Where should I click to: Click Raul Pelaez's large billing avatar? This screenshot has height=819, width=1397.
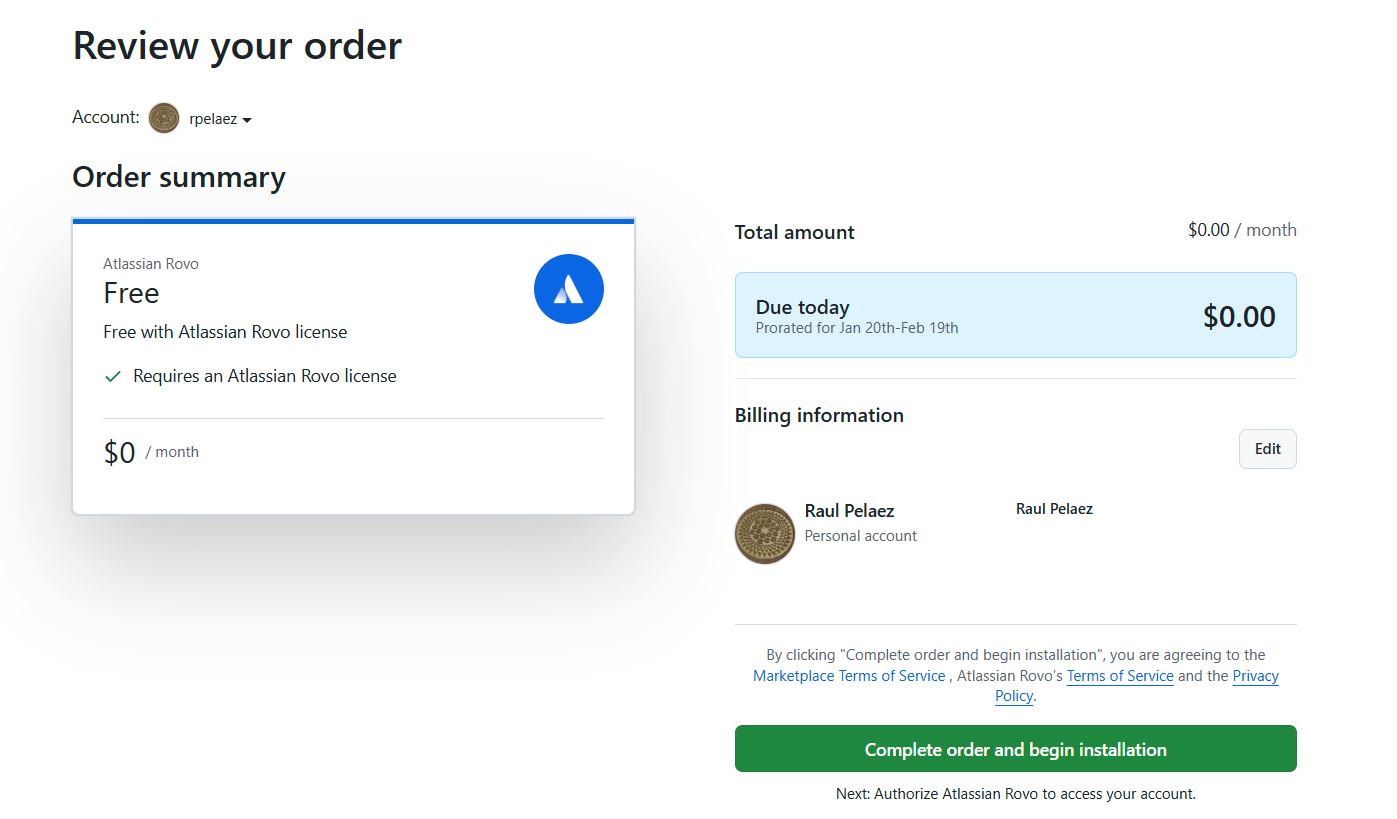(765, 534)
